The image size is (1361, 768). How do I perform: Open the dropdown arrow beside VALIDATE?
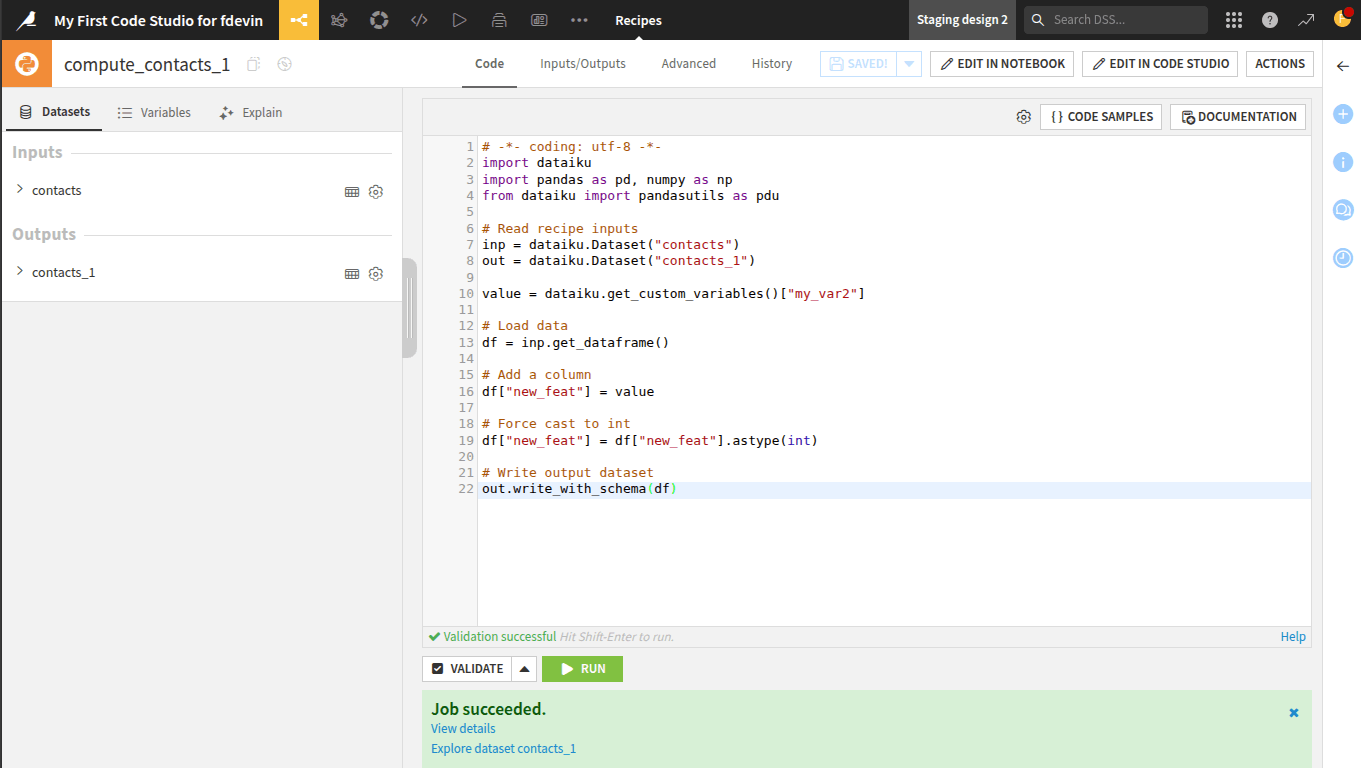pyautogui.click(x=524, y=668)
